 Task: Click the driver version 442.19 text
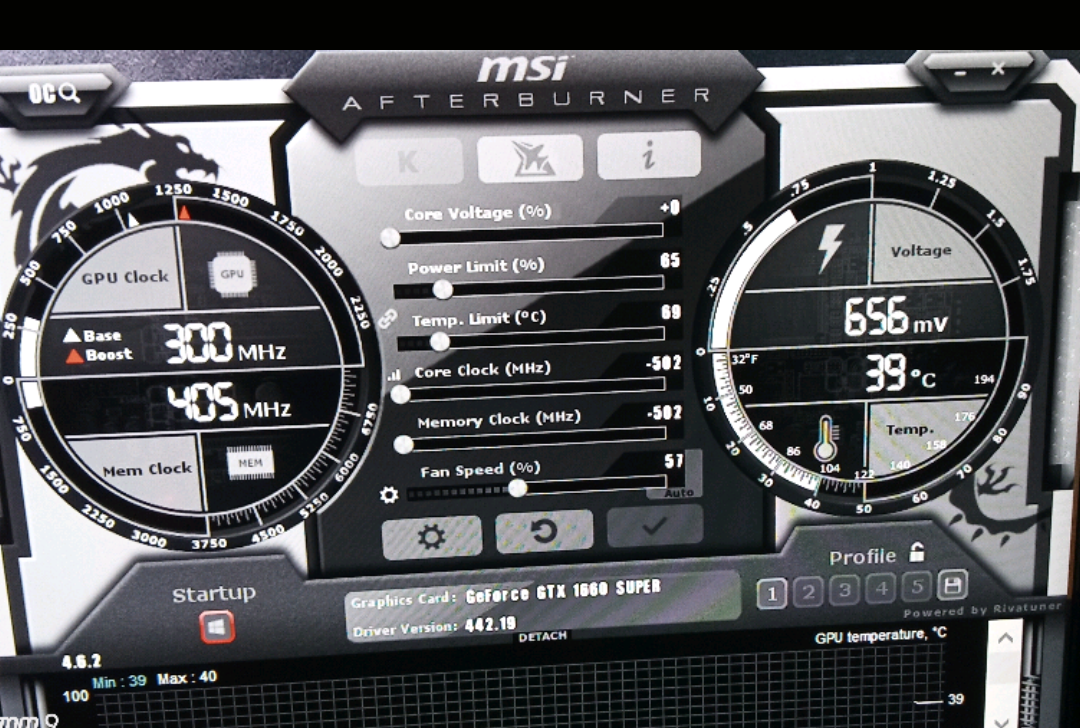point(490,625)
